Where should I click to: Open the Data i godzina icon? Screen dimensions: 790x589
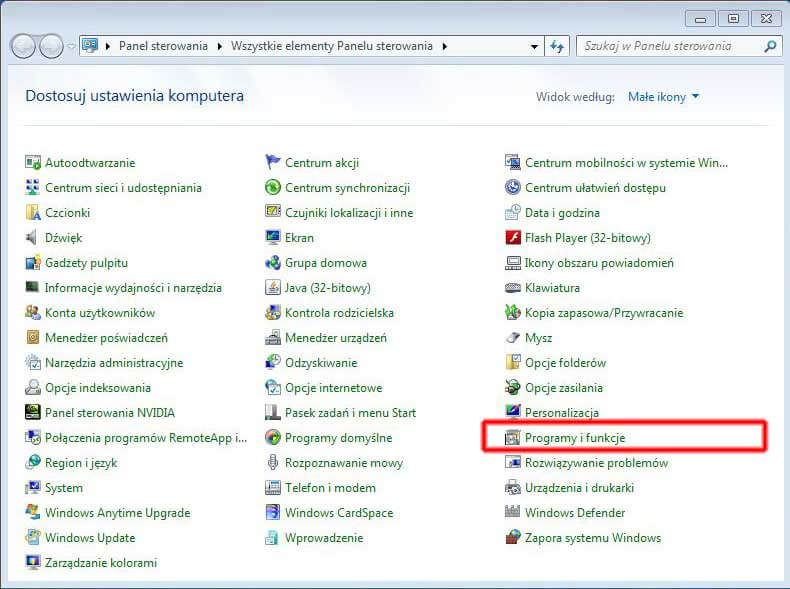pos(513,213)
